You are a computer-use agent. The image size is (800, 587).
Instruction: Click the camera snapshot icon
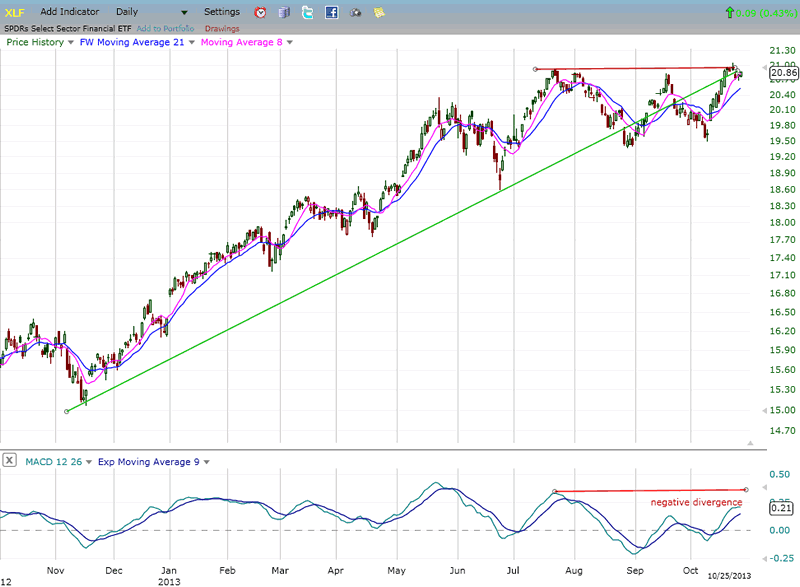tap(355, 13)
